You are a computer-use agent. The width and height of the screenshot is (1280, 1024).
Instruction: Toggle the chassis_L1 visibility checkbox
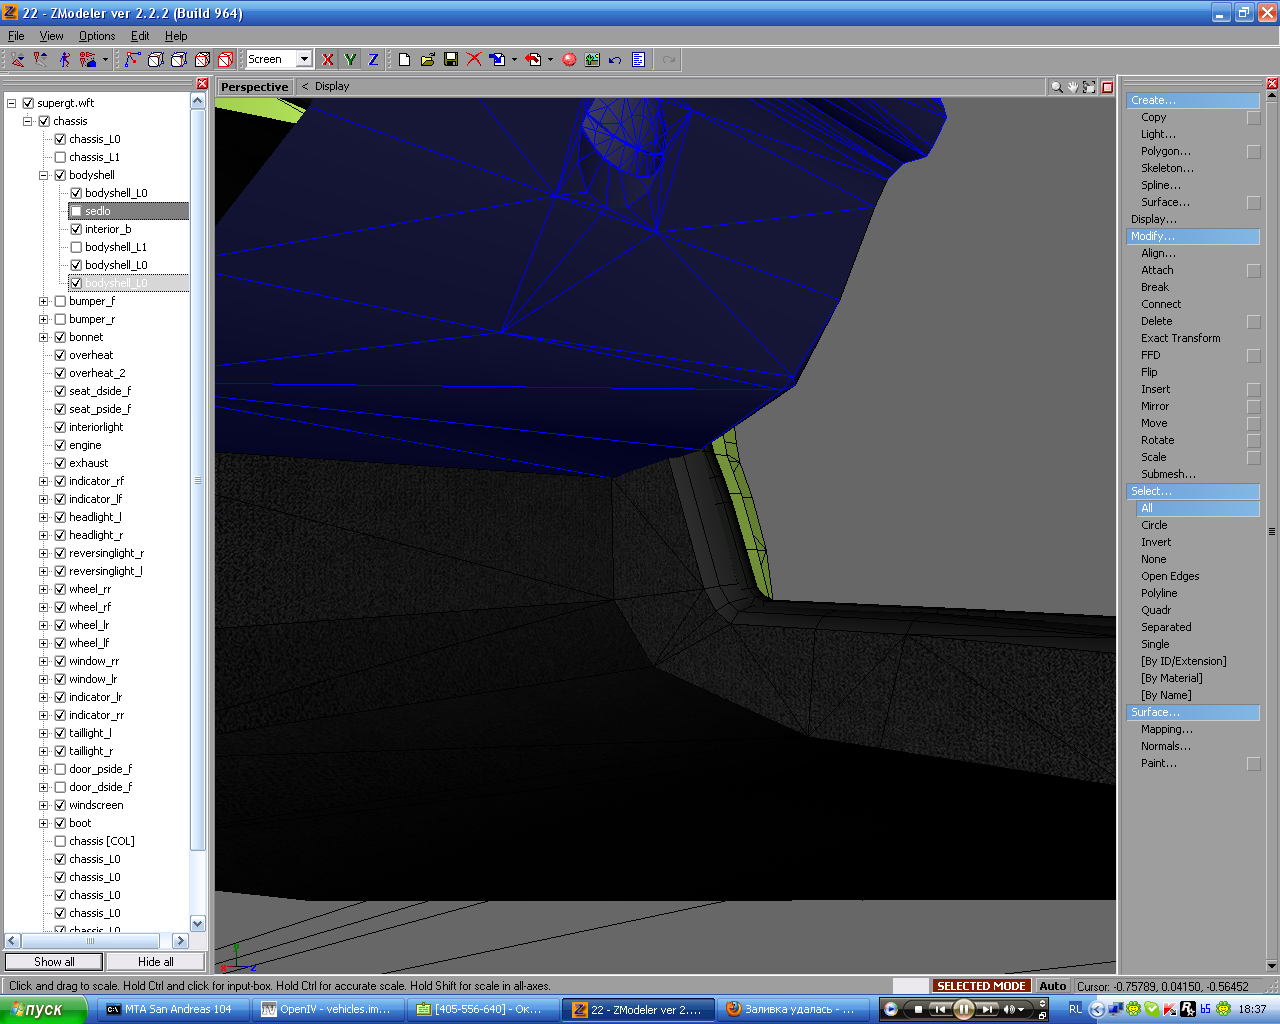[x=60, y=157]
